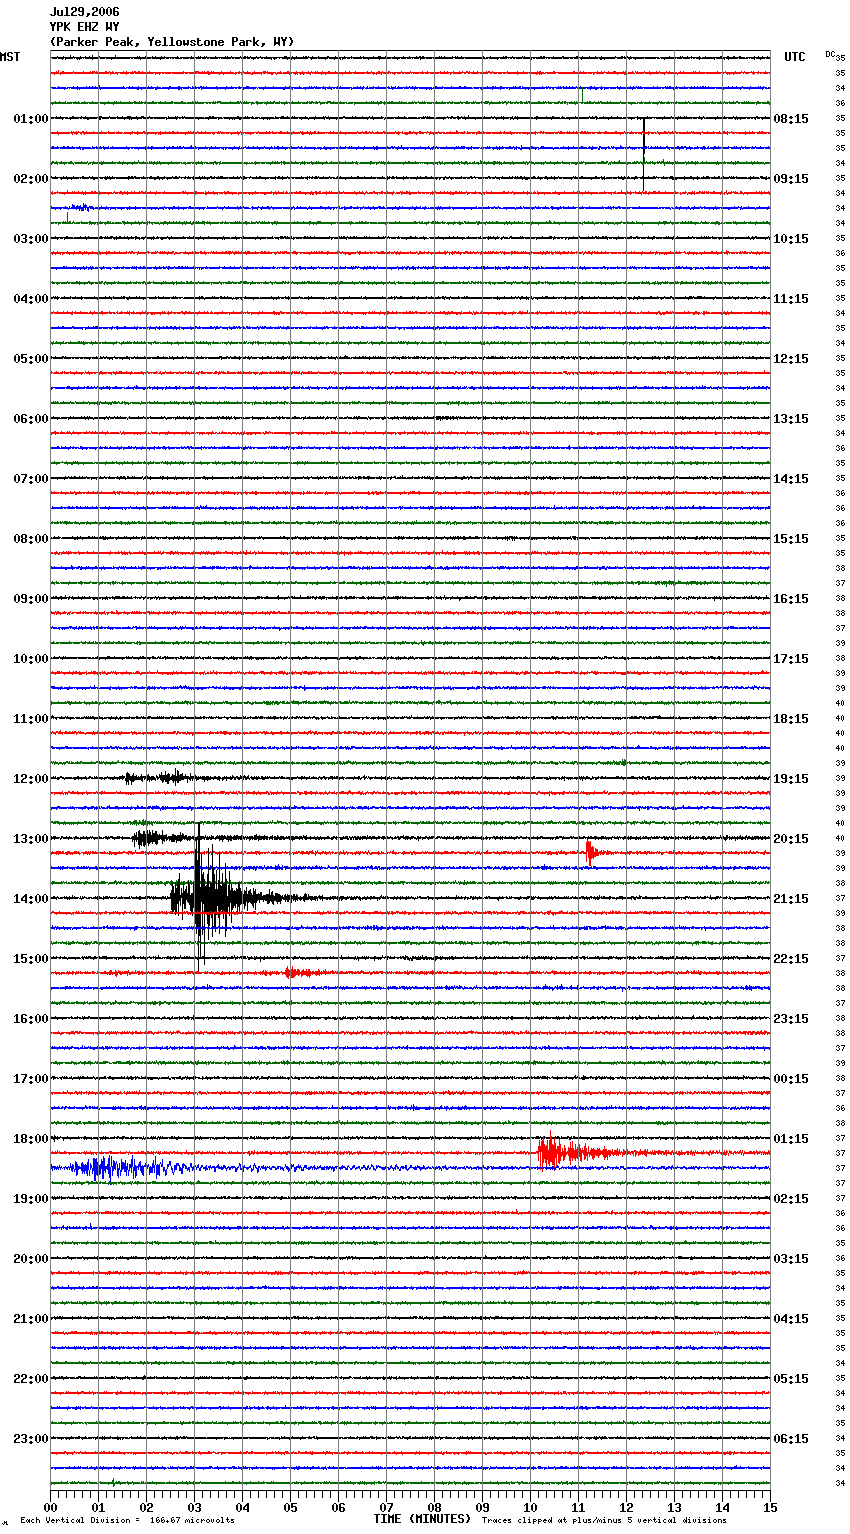Click the date header 'Jul29,2006'

click(84, 12)
